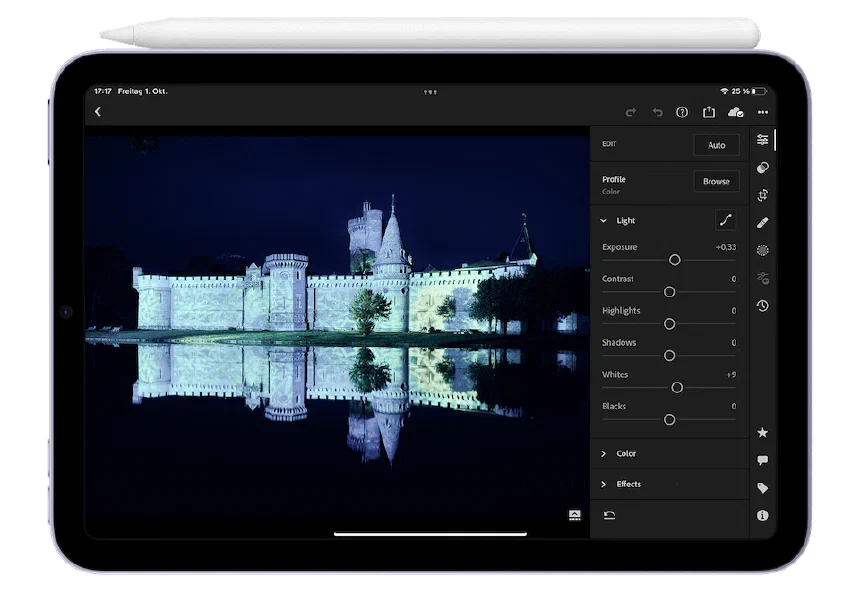The height and width of the screenshot is (602, 860).
Task: Click the Whites value +9
Action: tap(731, 375)
